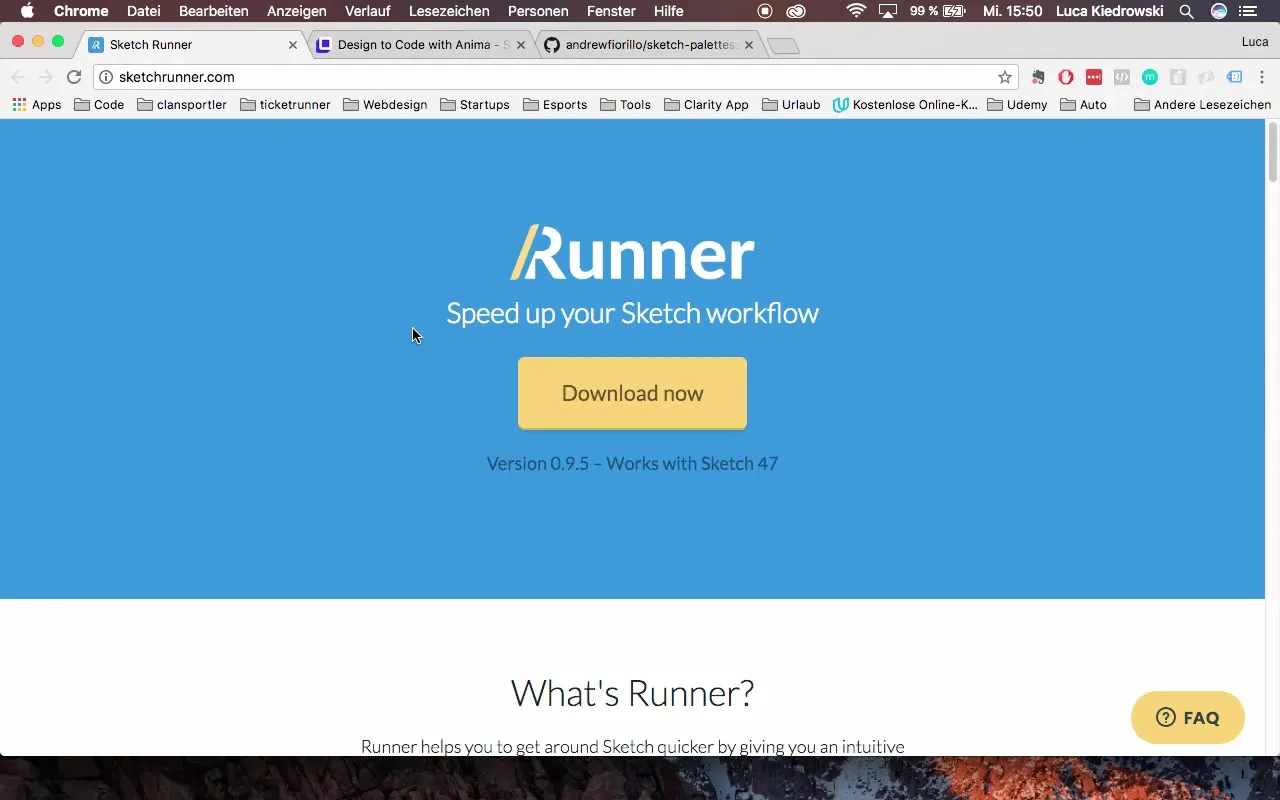Open the Verlauf menu

click(368, 11)
